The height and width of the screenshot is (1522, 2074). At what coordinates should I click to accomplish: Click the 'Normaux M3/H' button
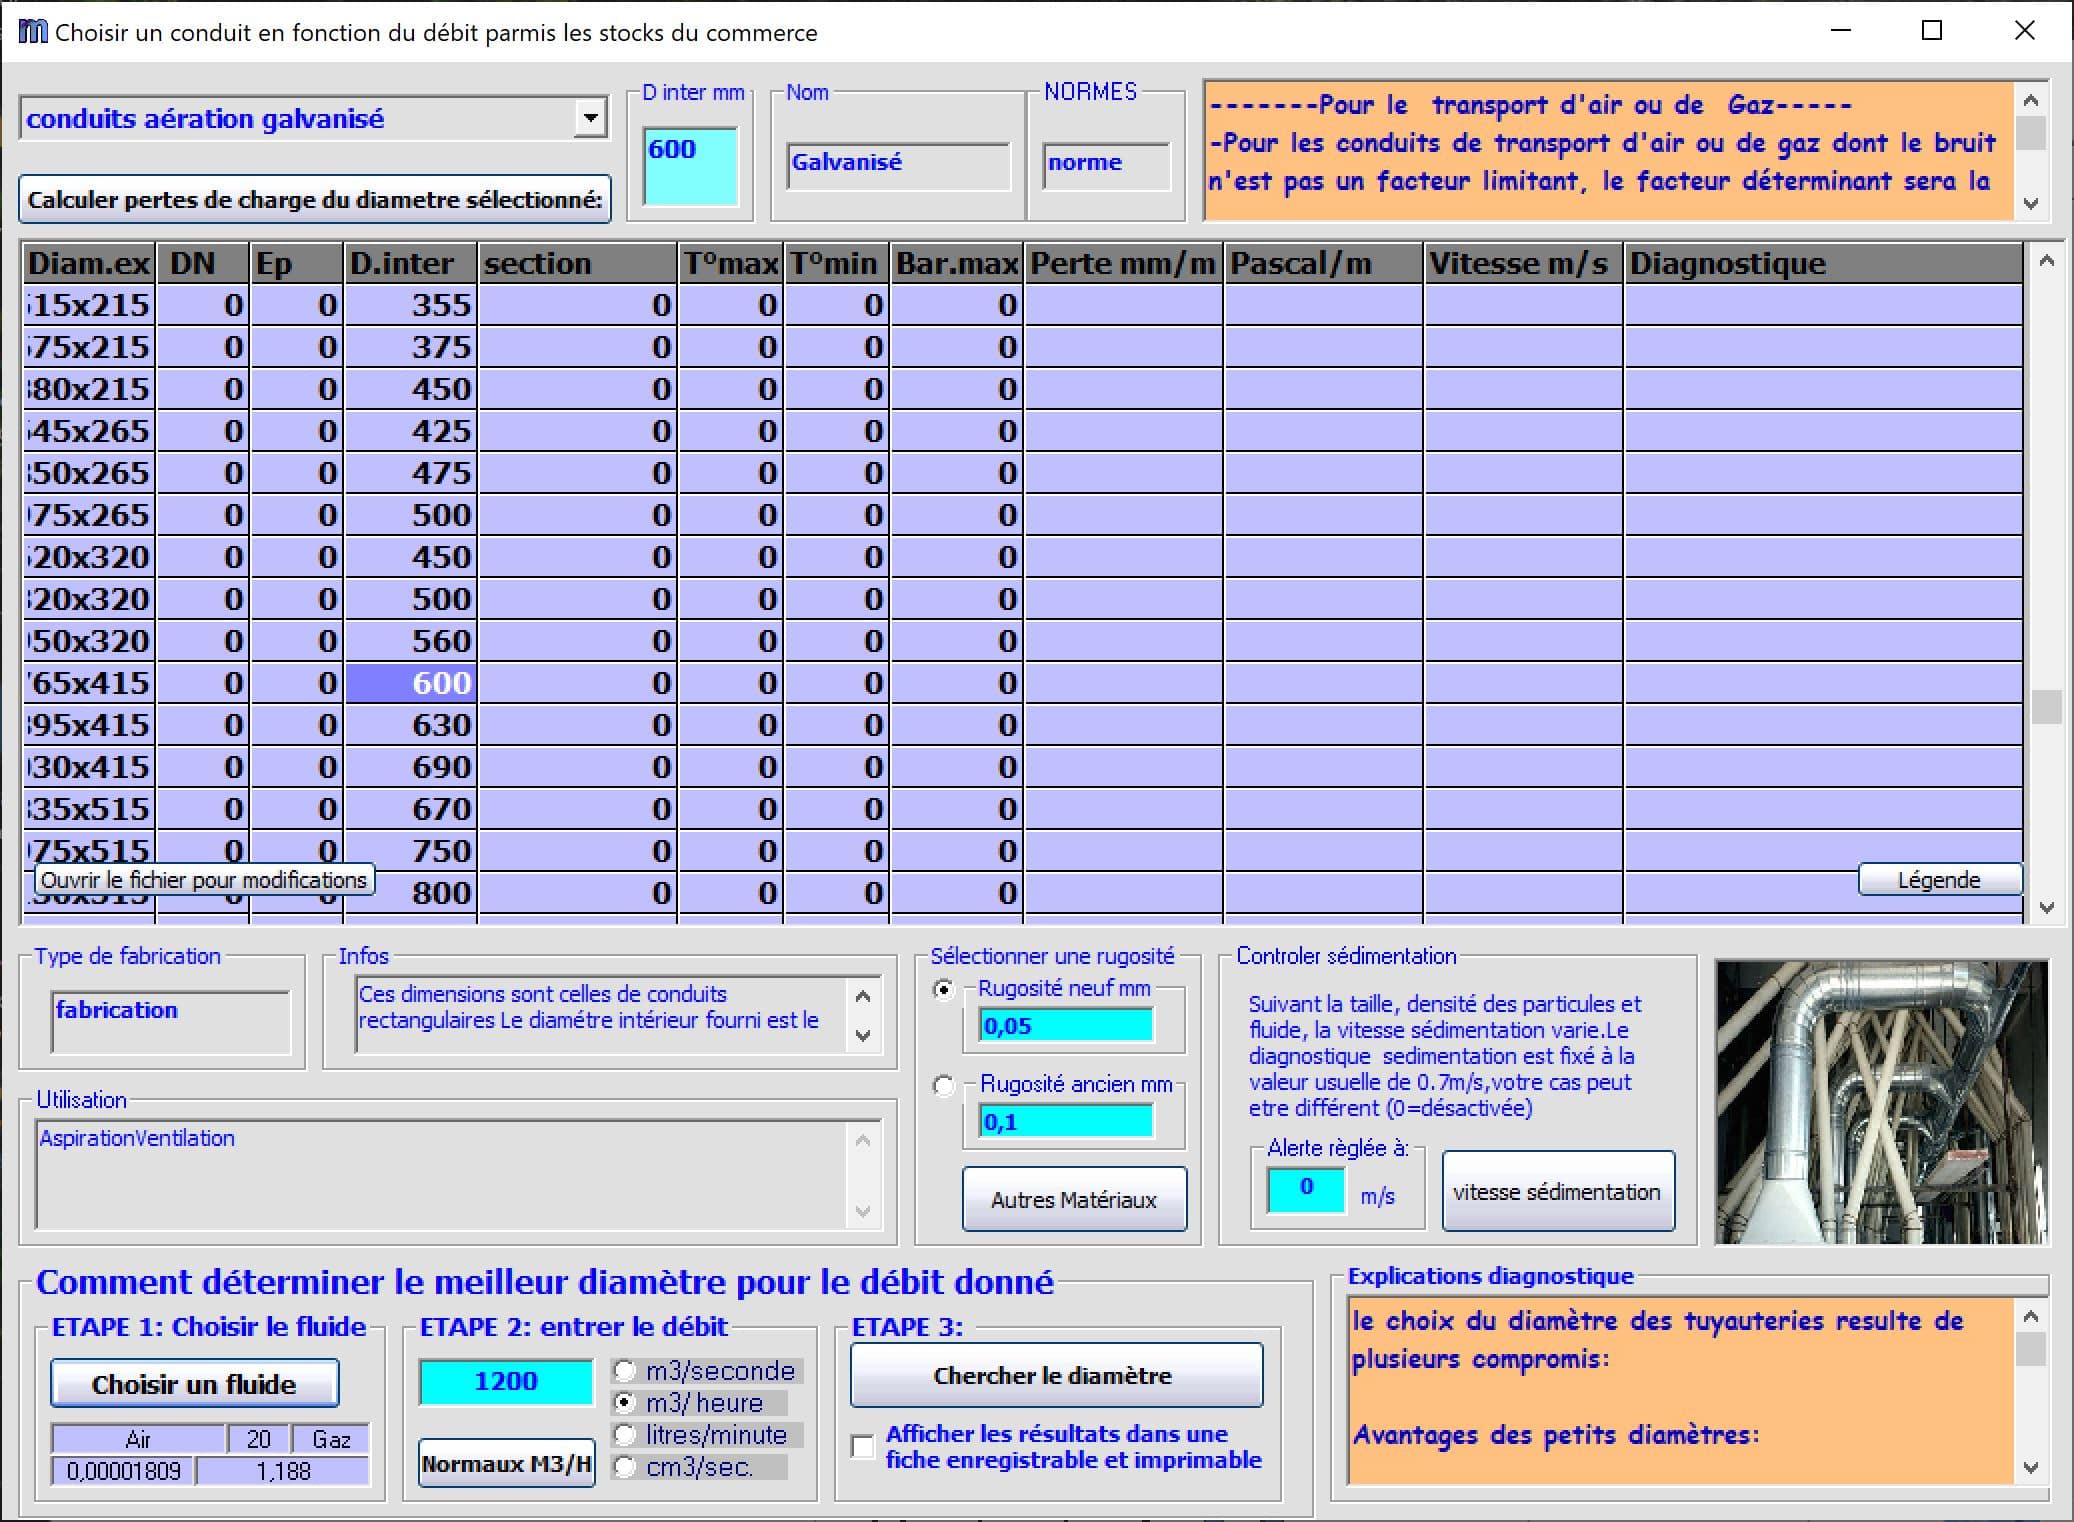(x=505, y=1463)
